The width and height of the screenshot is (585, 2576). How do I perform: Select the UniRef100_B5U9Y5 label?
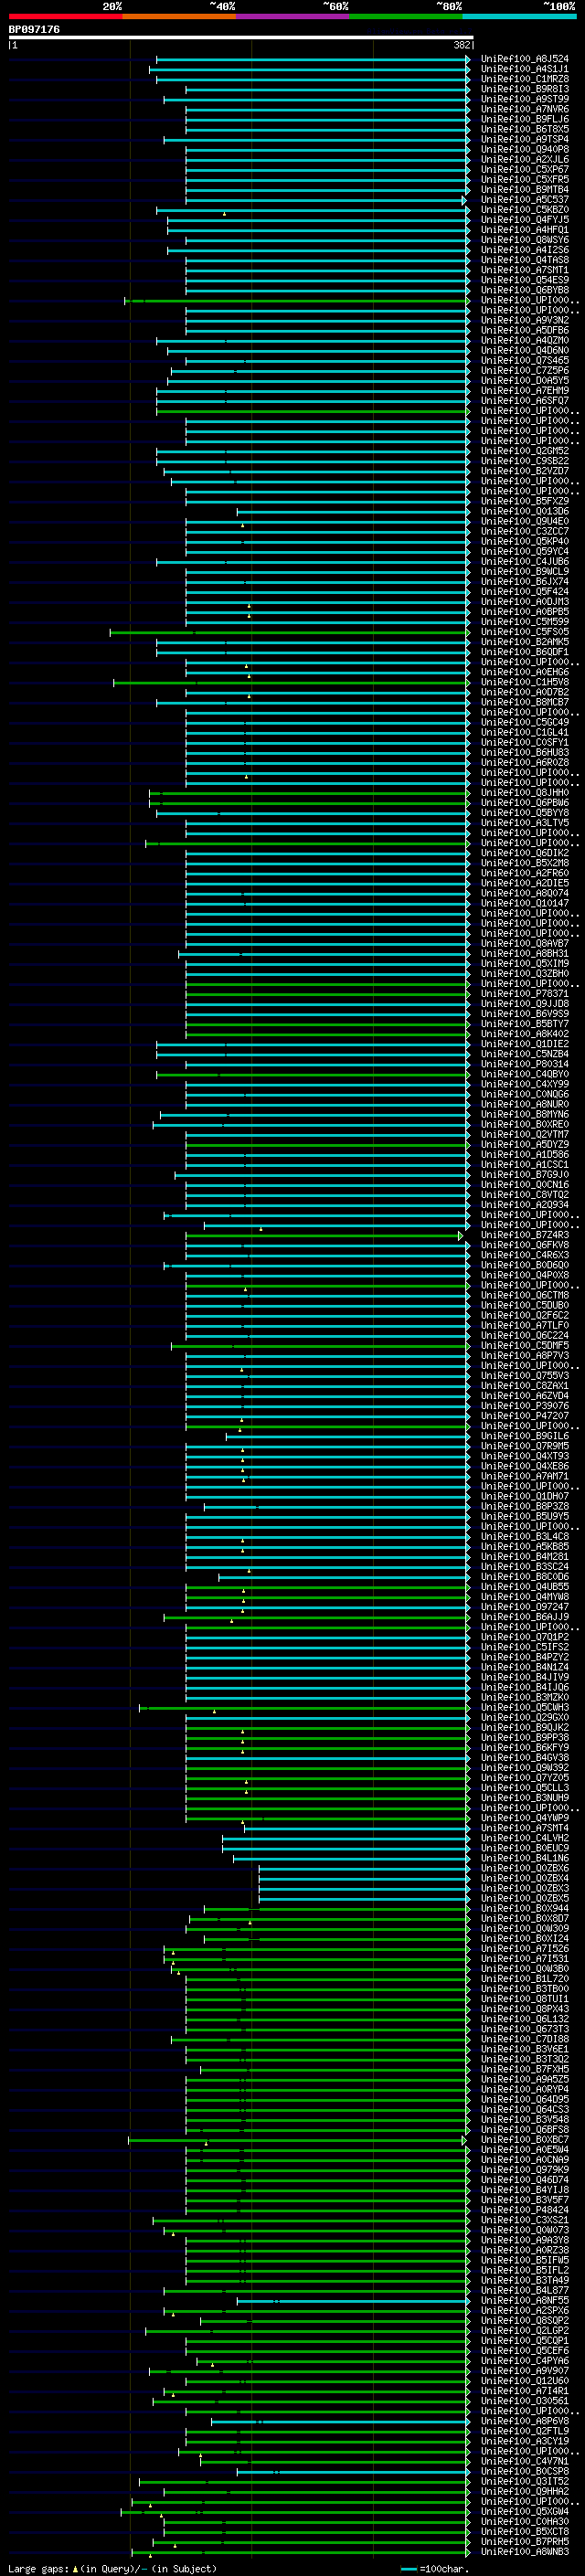pyautogui.click(x=525, y=1516)
